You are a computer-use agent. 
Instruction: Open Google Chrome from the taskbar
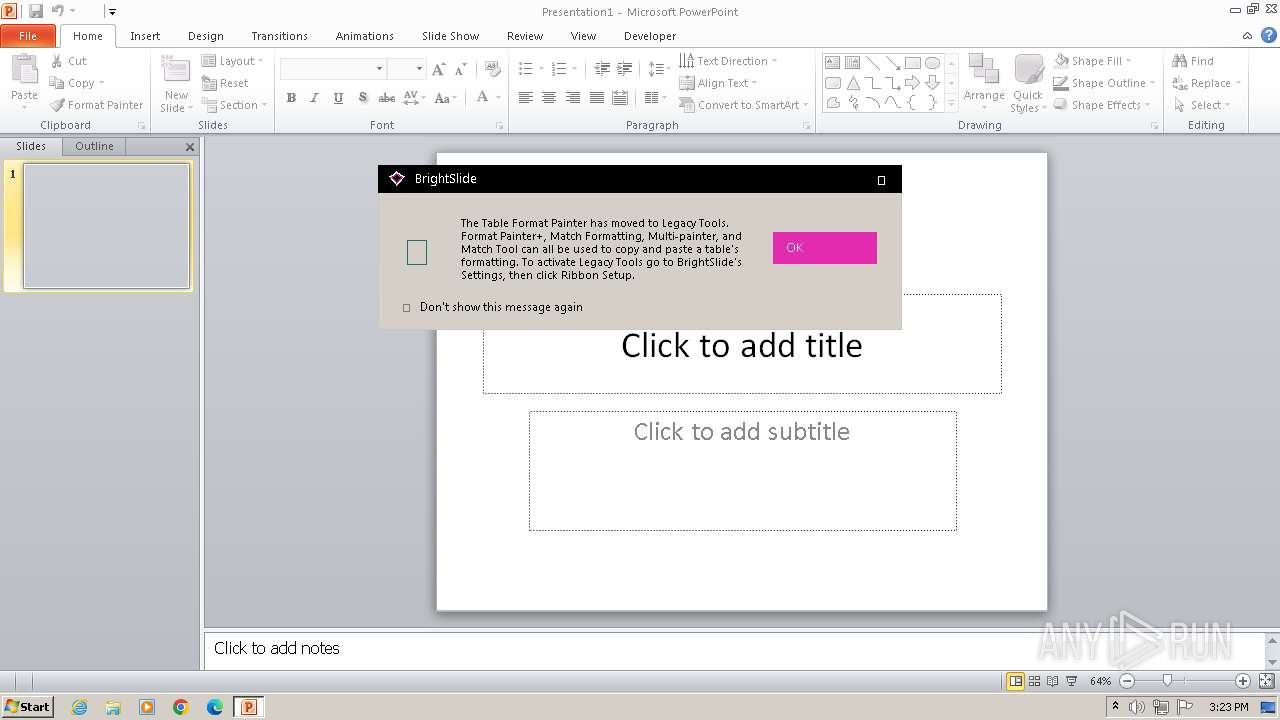pos(181,707)
